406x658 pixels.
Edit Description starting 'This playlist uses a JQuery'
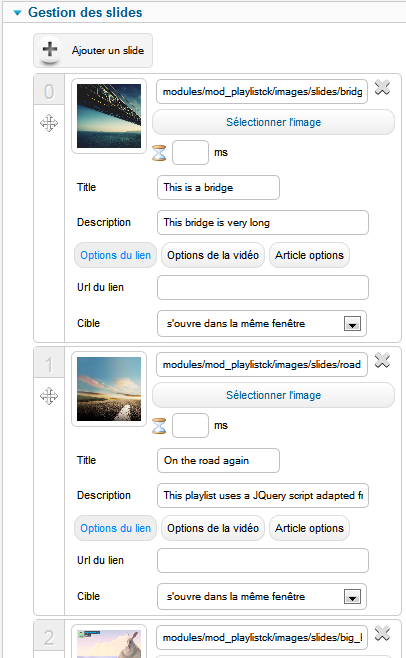coord(263,495)
